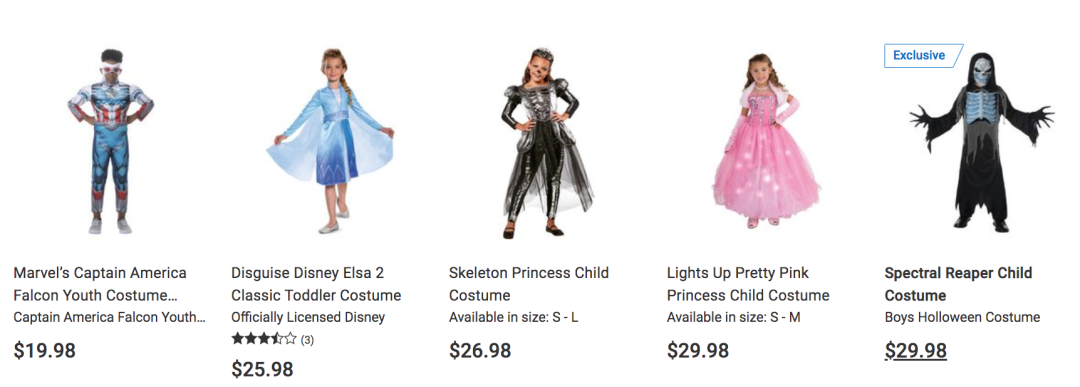Open the (3) review count link

coord(307,339)
